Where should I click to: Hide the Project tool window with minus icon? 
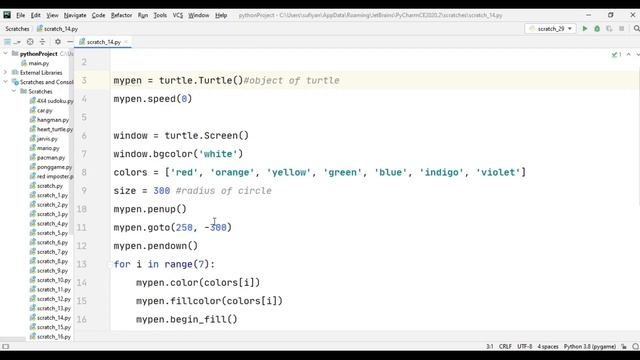pos(70,42)
